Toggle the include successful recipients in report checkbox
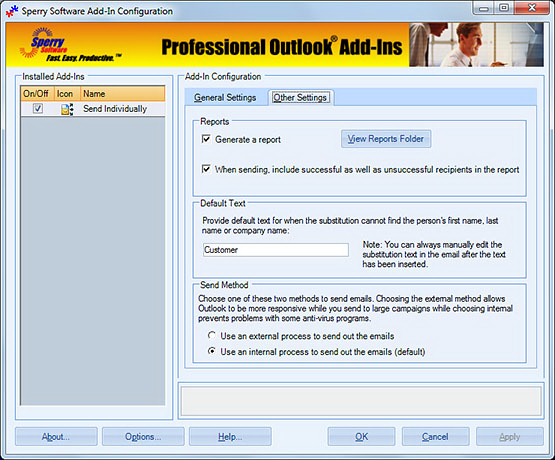The image size is (555, 460). [206, 169]
